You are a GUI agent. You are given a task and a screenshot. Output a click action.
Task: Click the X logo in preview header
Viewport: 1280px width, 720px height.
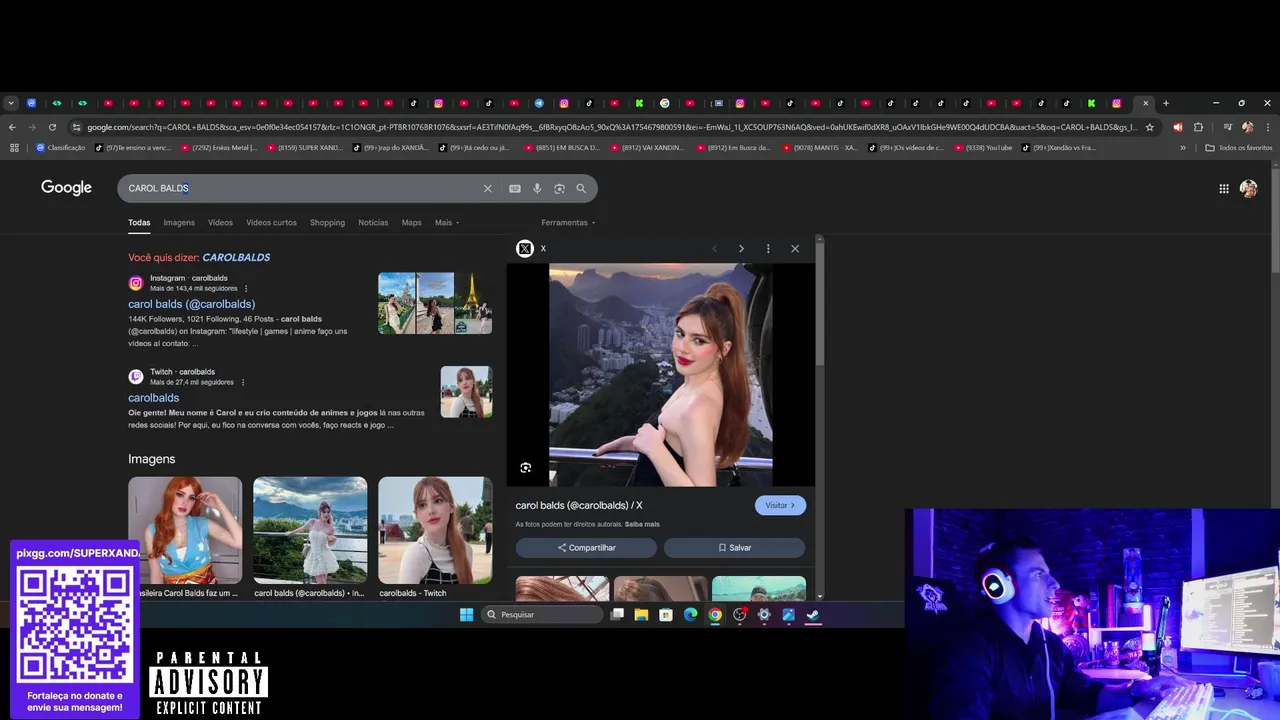click(524, 248)
